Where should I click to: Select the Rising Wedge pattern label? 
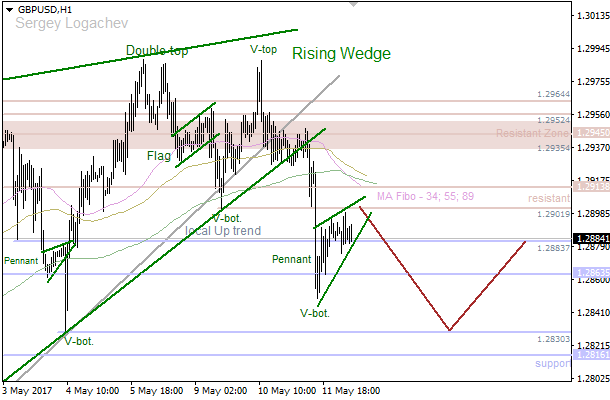340,54
